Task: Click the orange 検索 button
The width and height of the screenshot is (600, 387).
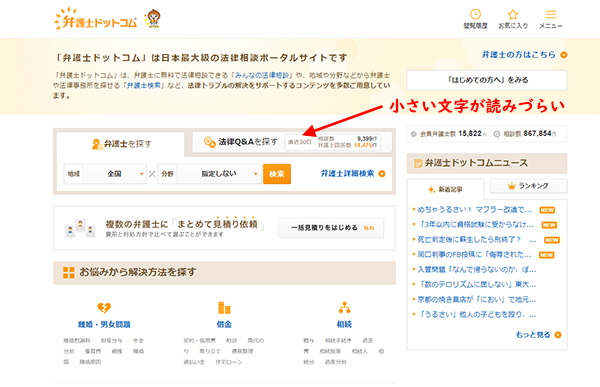Action: pos(277,174)
